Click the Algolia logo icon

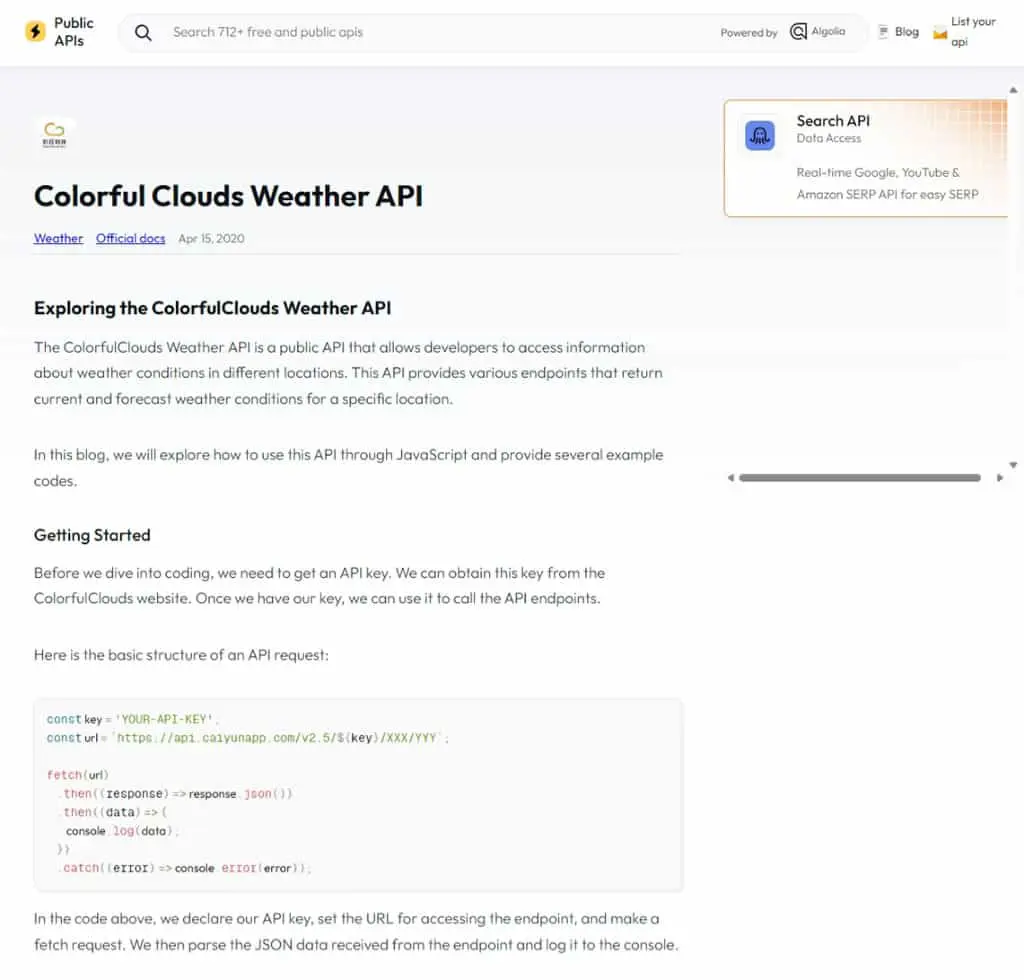tap(798, 31)
